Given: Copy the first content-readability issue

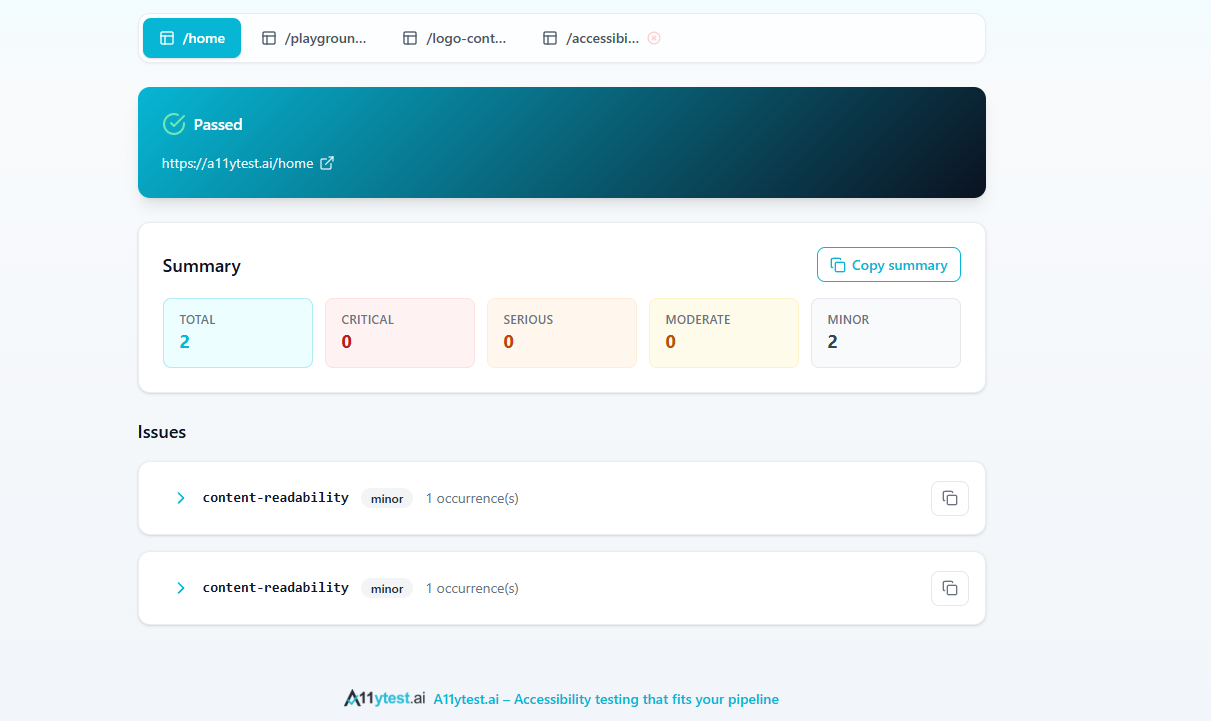Looking at the screenshot, I should 949,498.
